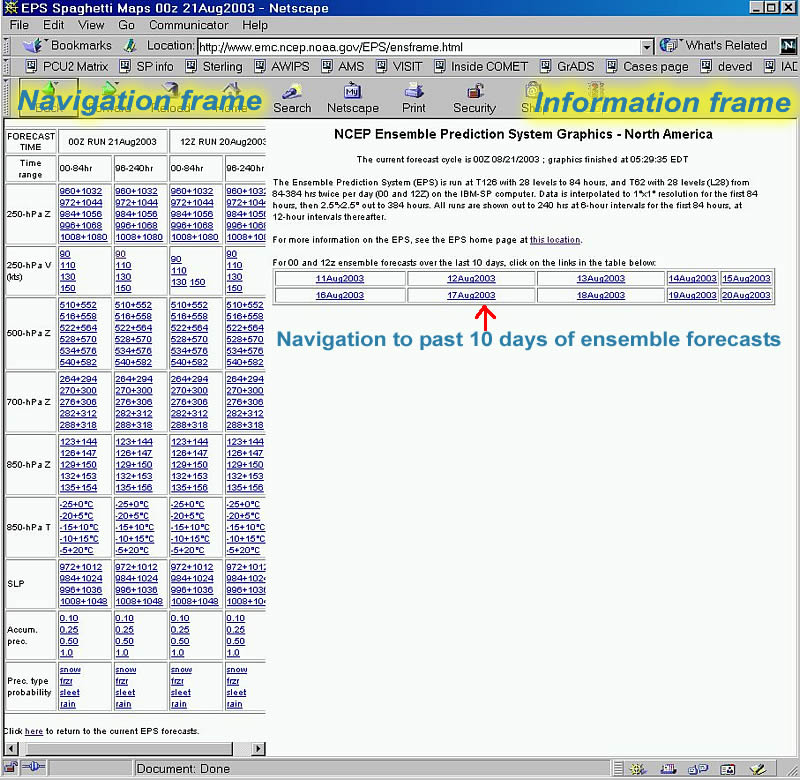
Task: Click the page proxy icon beside Location
Action: pos(130,46)
